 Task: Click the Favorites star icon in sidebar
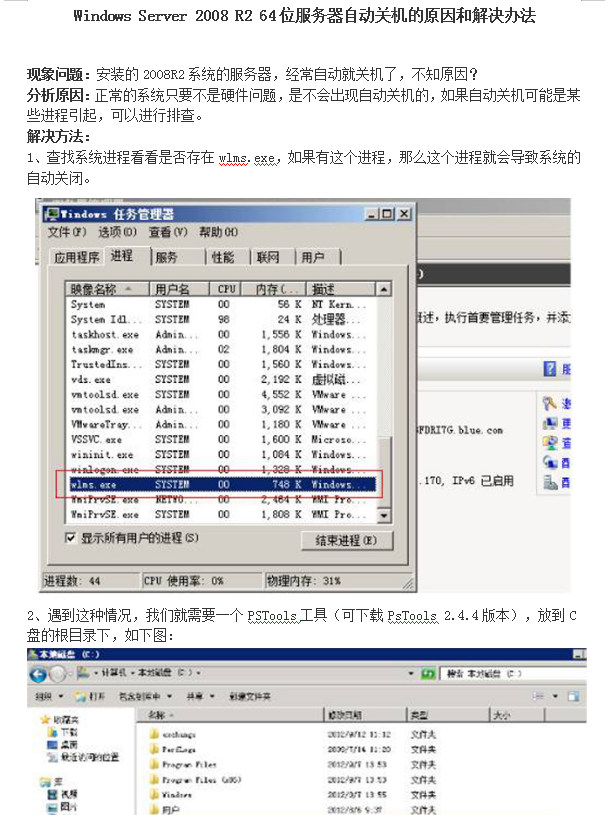click(x=45, y=719)
